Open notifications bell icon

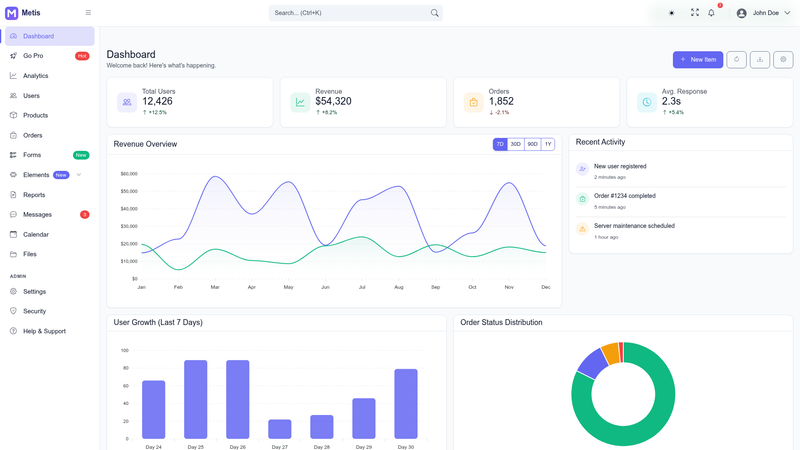coord(711,13)
